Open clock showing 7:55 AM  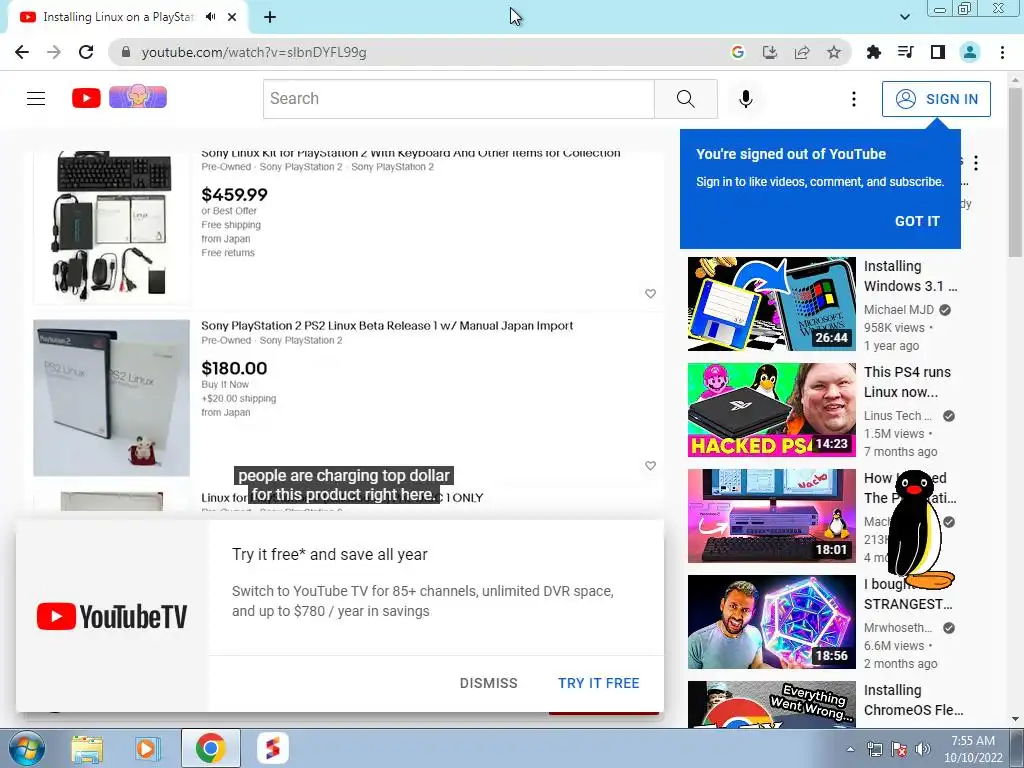click(973, 749)
